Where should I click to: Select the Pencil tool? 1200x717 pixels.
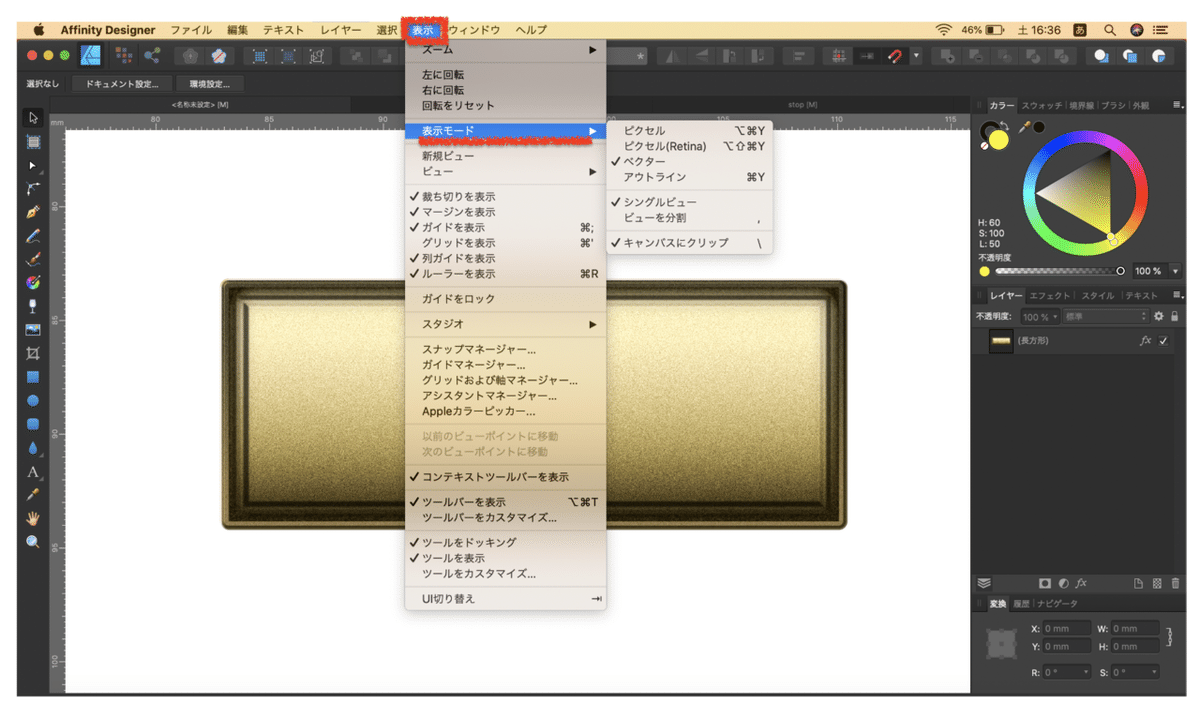(x=33, y=236)
